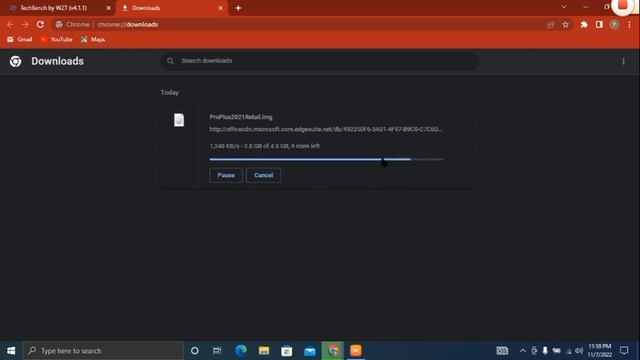Open the orange app icon on the taskbar
Image resolution: width=640 pixels, height=360 pixels.
tap(356, 351)
